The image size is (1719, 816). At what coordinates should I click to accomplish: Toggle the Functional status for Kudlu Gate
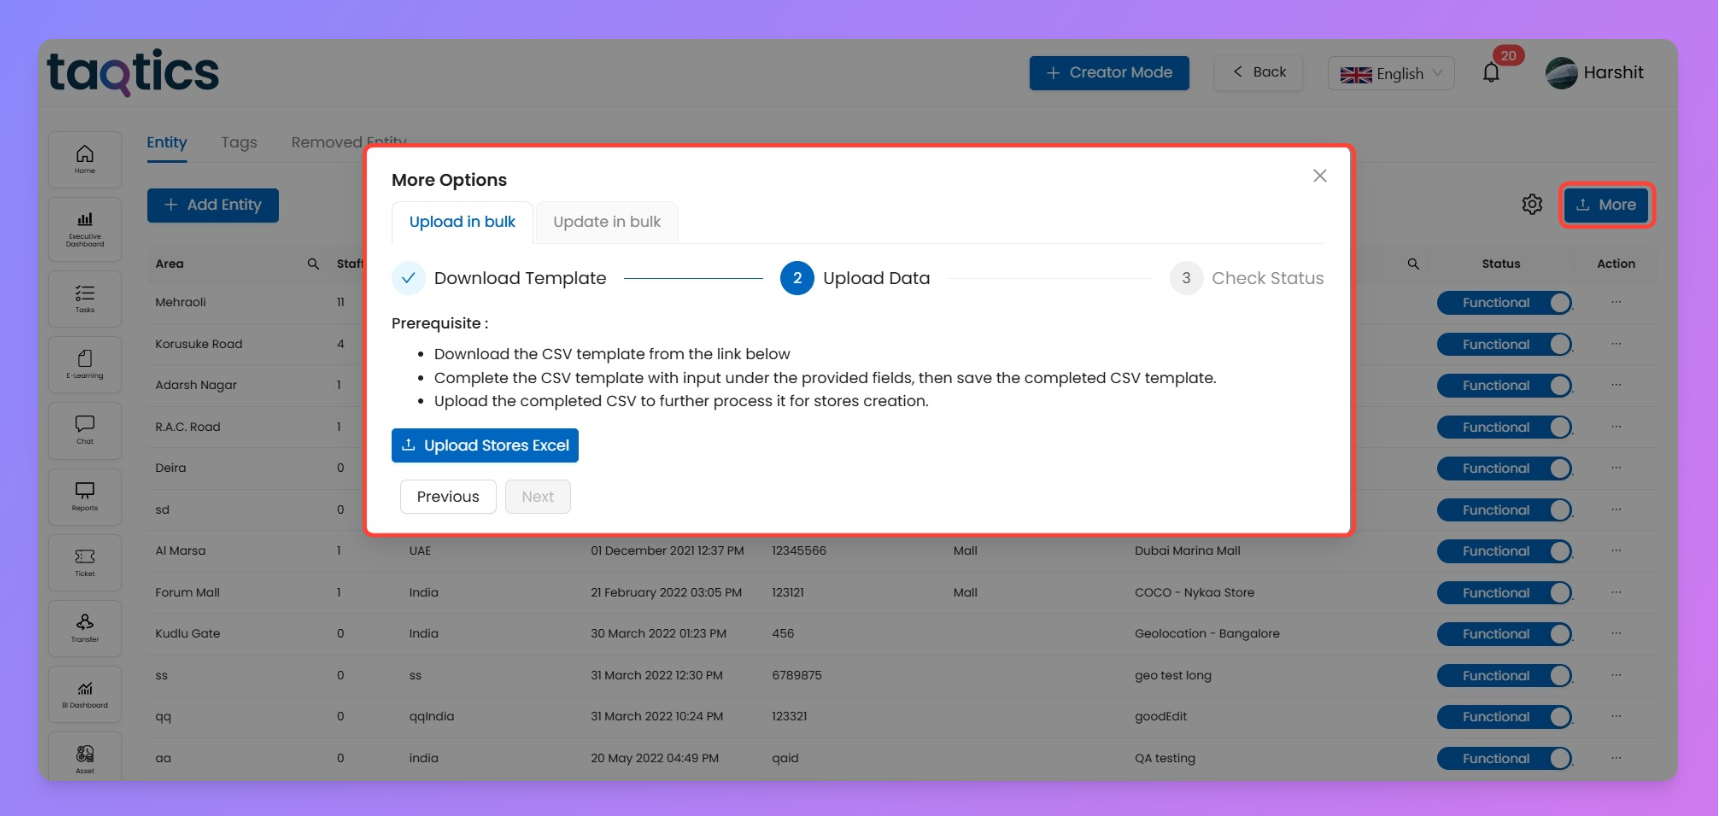1504,635
